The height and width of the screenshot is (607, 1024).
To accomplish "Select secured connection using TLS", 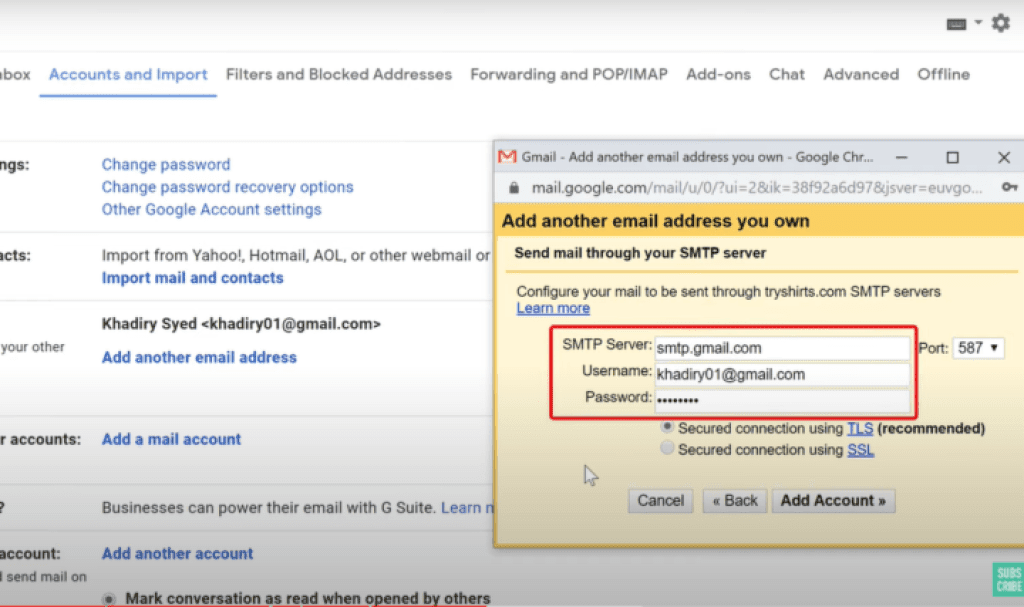I will click(666, 428).
